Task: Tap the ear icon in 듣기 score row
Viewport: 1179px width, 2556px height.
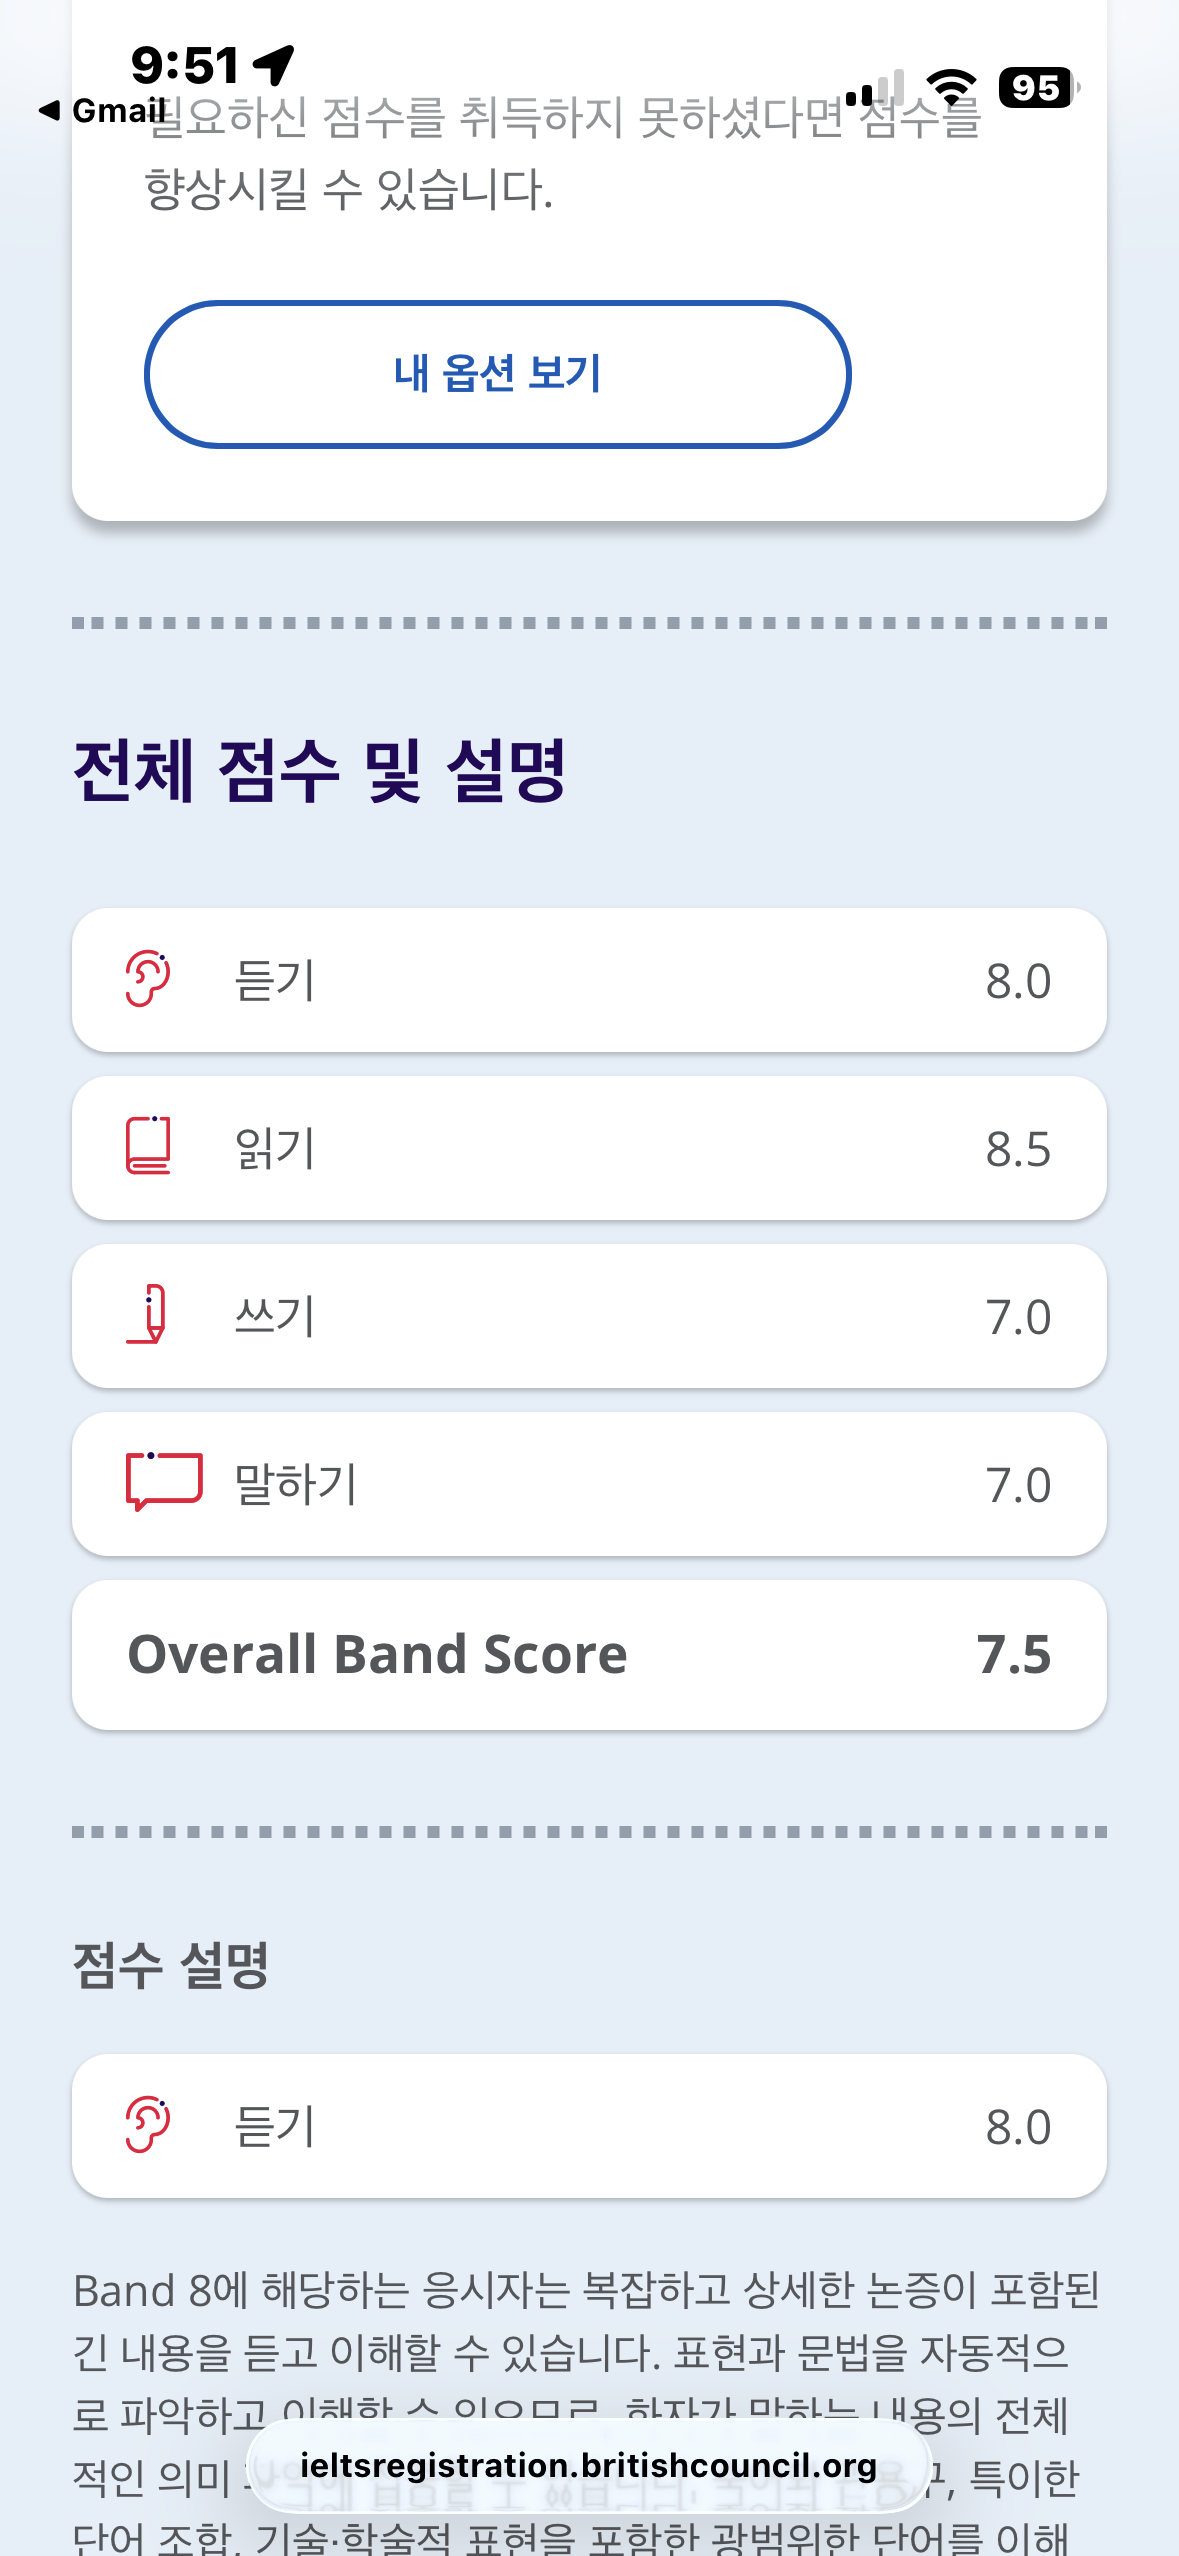Action: click(148, 979)
